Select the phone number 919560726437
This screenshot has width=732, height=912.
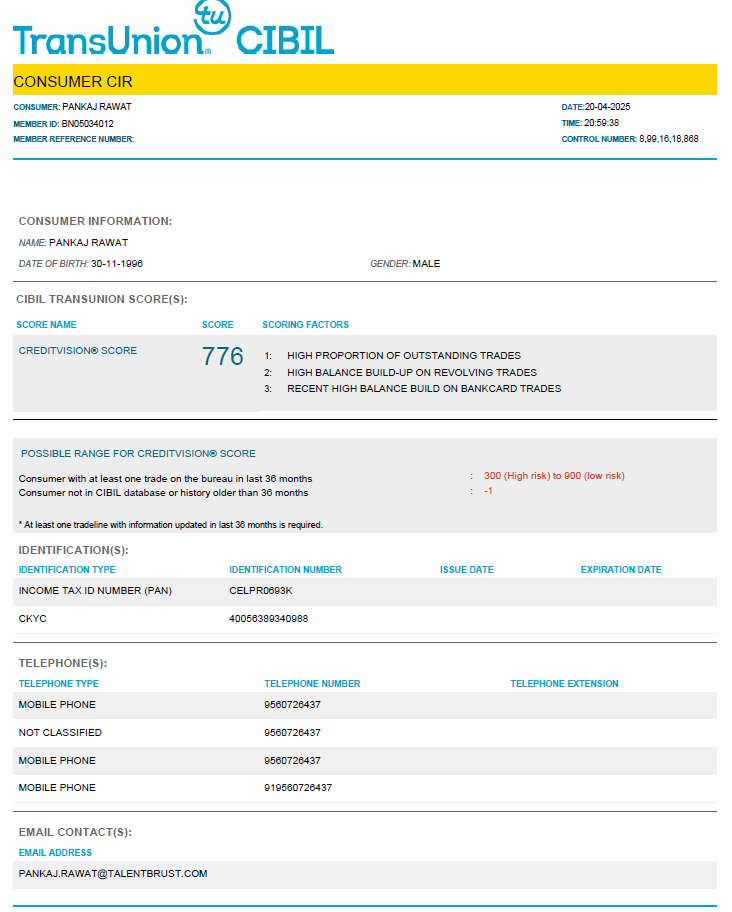pos(298,788)
